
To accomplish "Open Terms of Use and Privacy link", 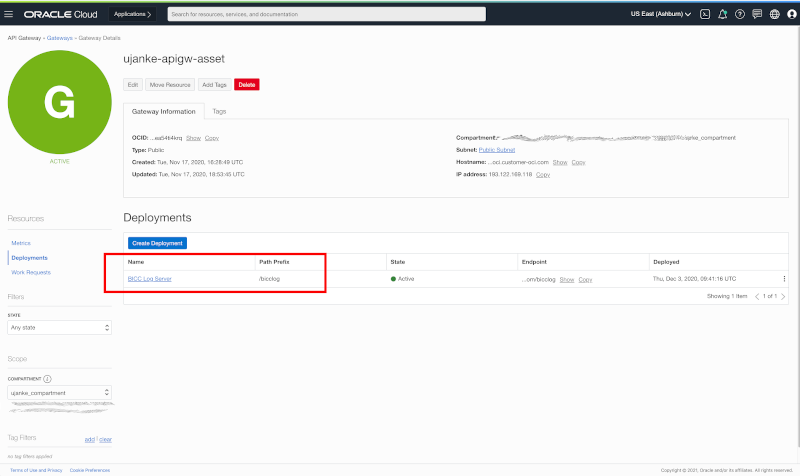I will click(x=36, y=470).
